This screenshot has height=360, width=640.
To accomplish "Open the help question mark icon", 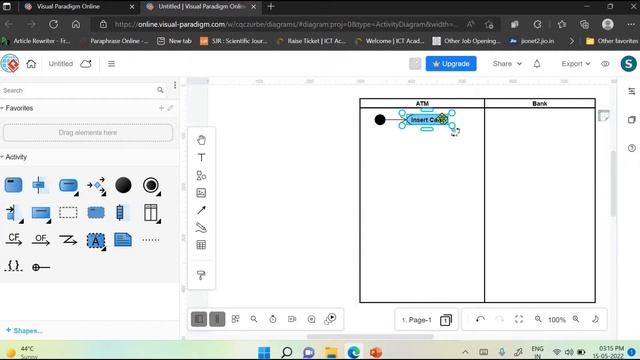I will [x=631, y=148].
